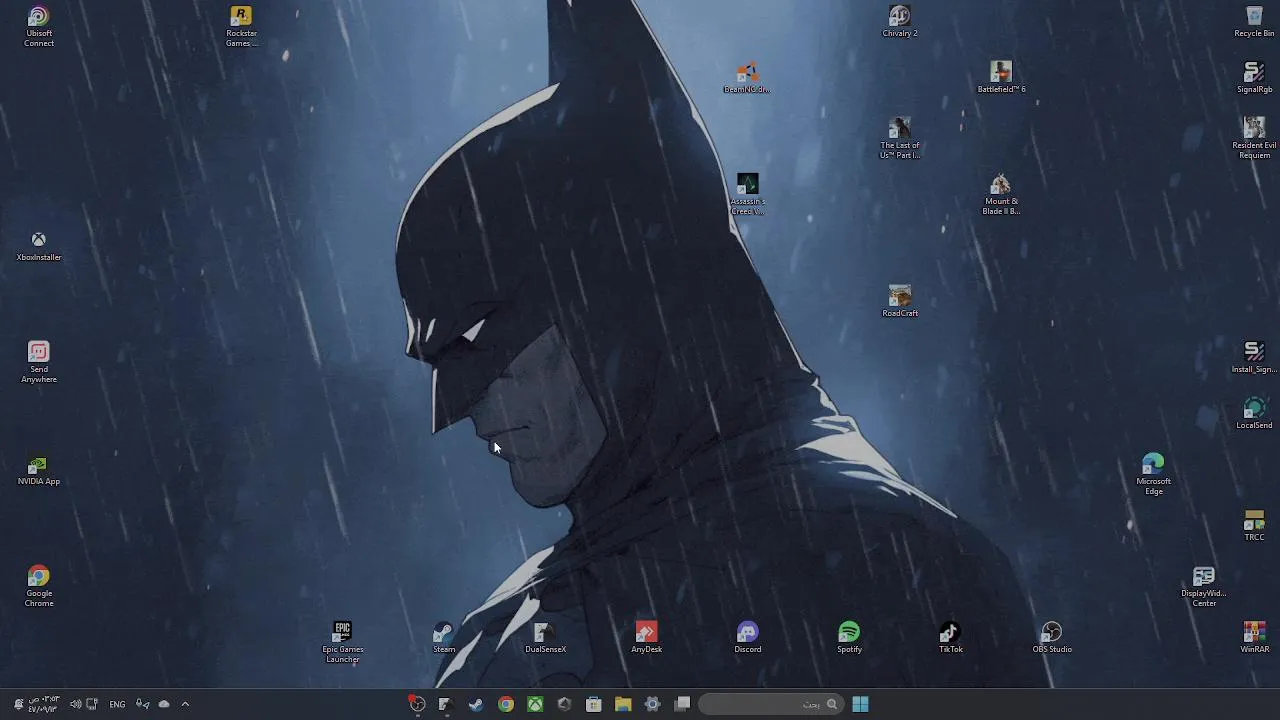
Task: Click the Microsoft Store taskbar icon
Action: (x=593, y=704)
